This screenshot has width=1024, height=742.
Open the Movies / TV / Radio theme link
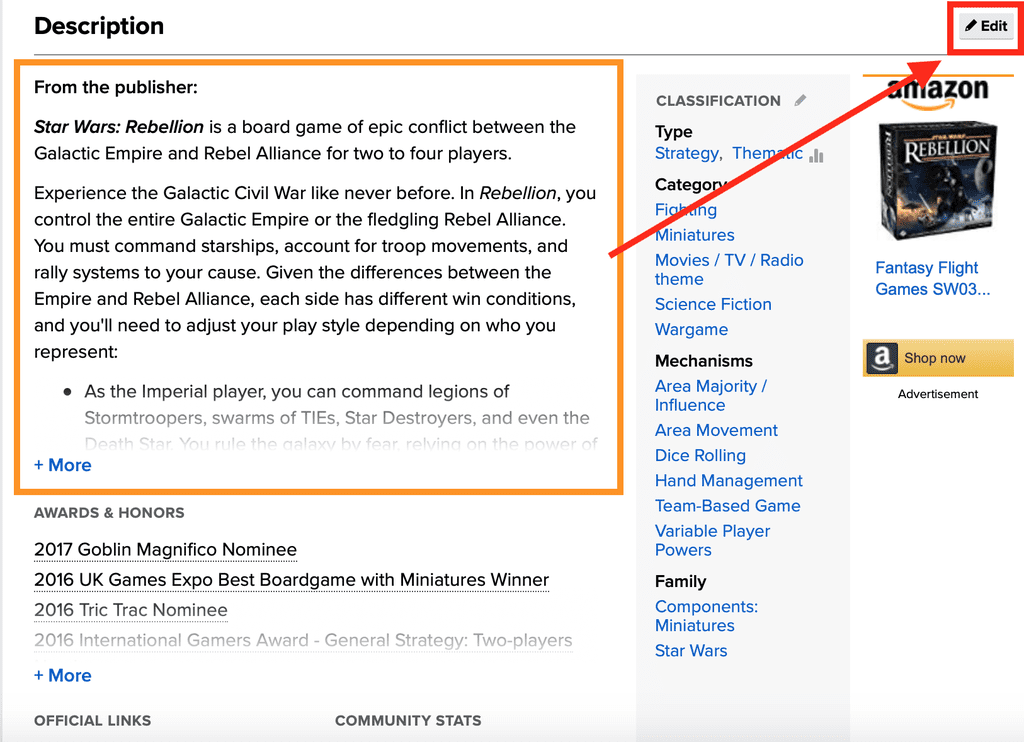[x=729, y=270]
